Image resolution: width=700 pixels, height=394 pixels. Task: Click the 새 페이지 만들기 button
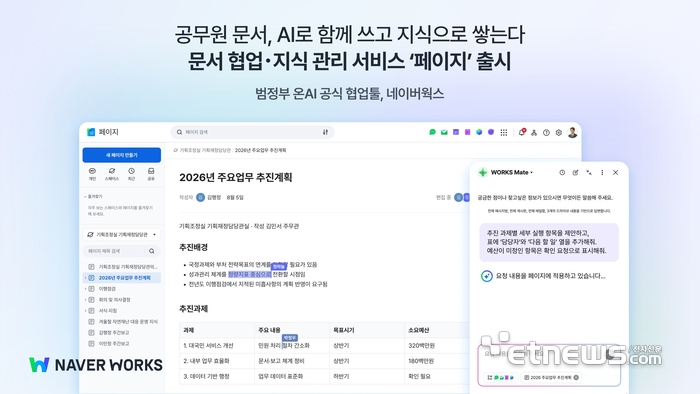click(x=121, y=155)
